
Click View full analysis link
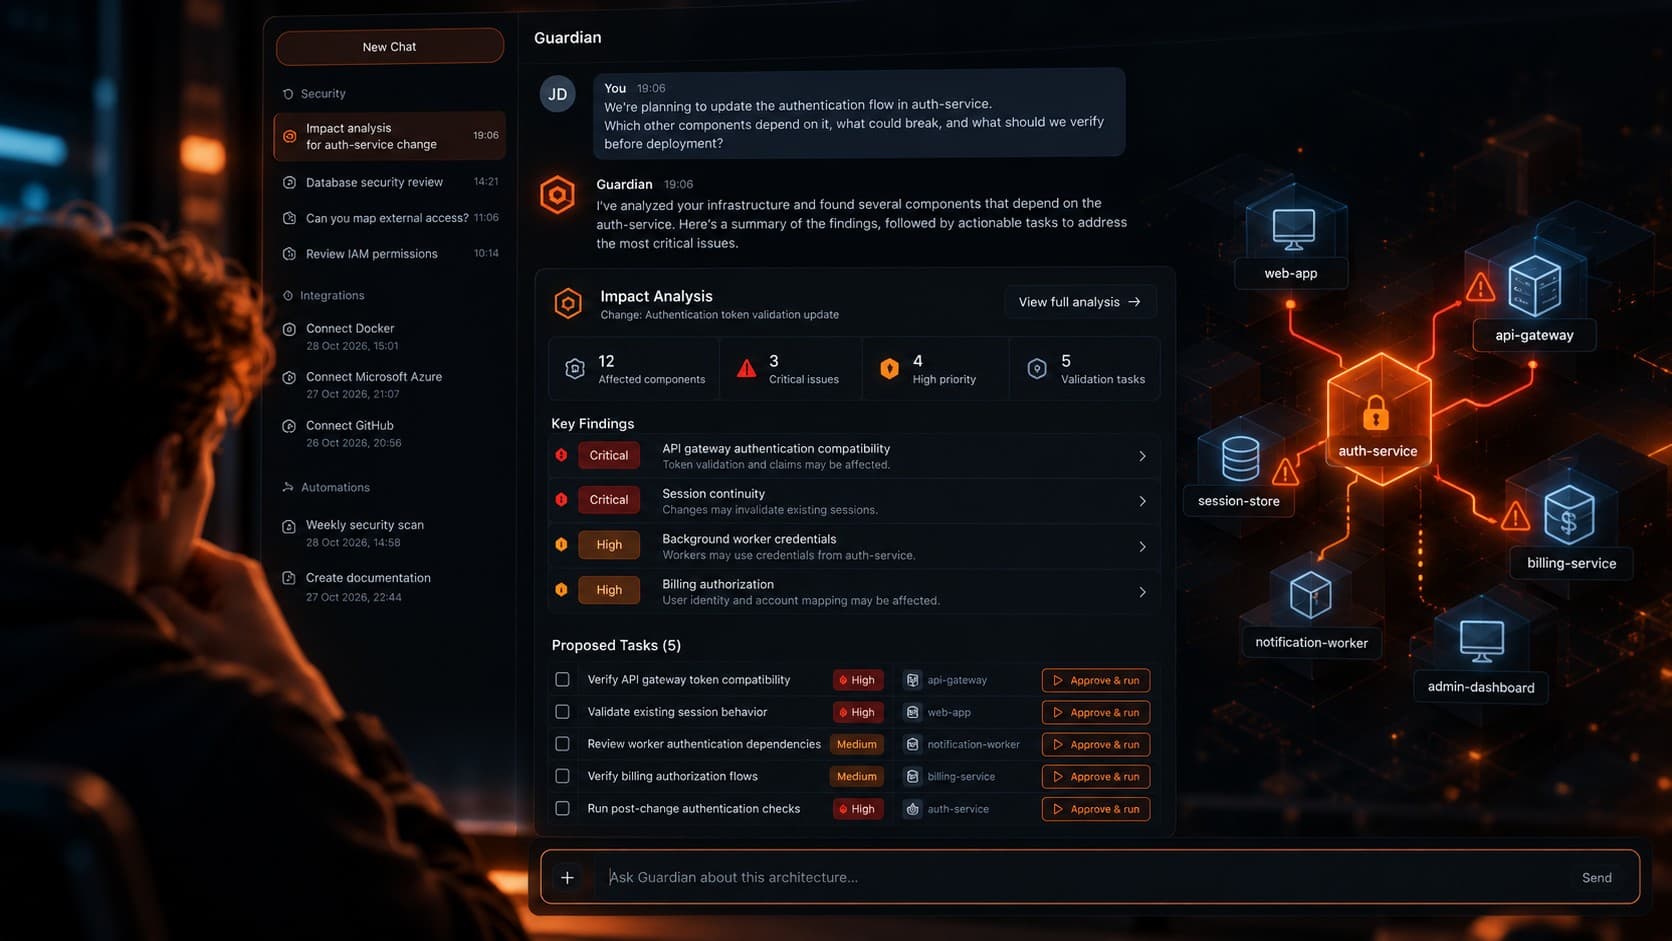click(x=1080, y=302)
